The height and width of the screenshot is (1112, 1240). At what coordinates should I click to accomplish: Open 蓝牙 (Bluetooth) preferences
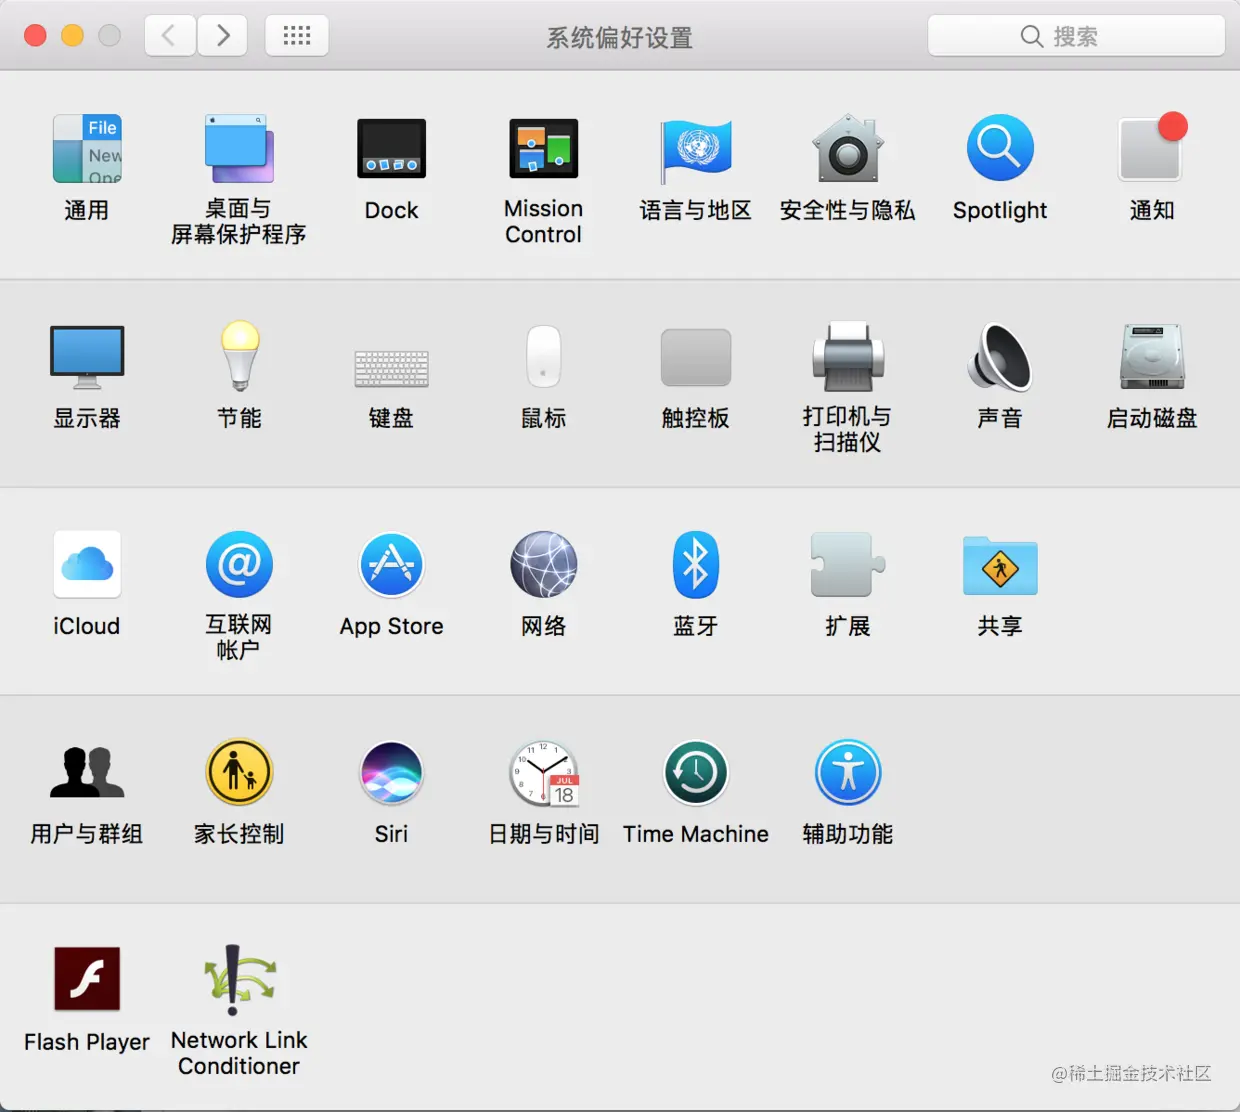click(696, 565)
